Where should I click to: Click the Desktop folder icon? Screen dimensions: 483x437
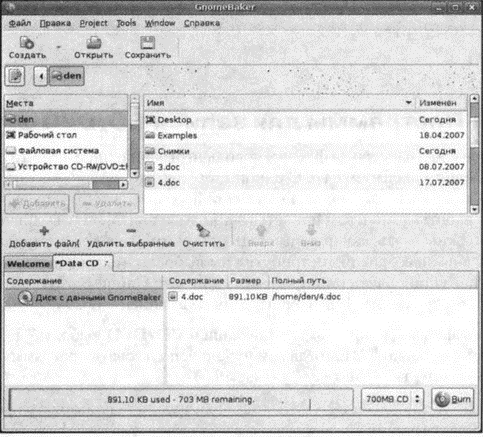pos(150,119)
